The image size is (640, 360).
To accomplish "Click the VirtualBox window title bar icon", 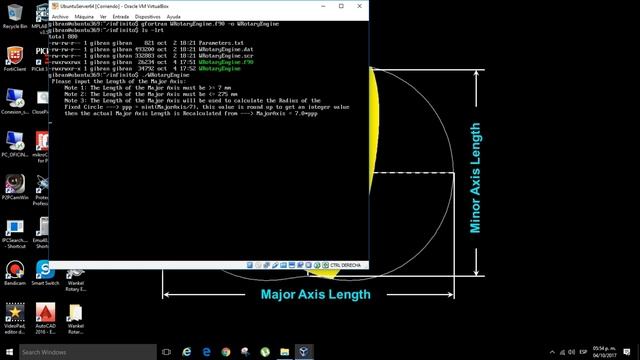I will 55,6.
